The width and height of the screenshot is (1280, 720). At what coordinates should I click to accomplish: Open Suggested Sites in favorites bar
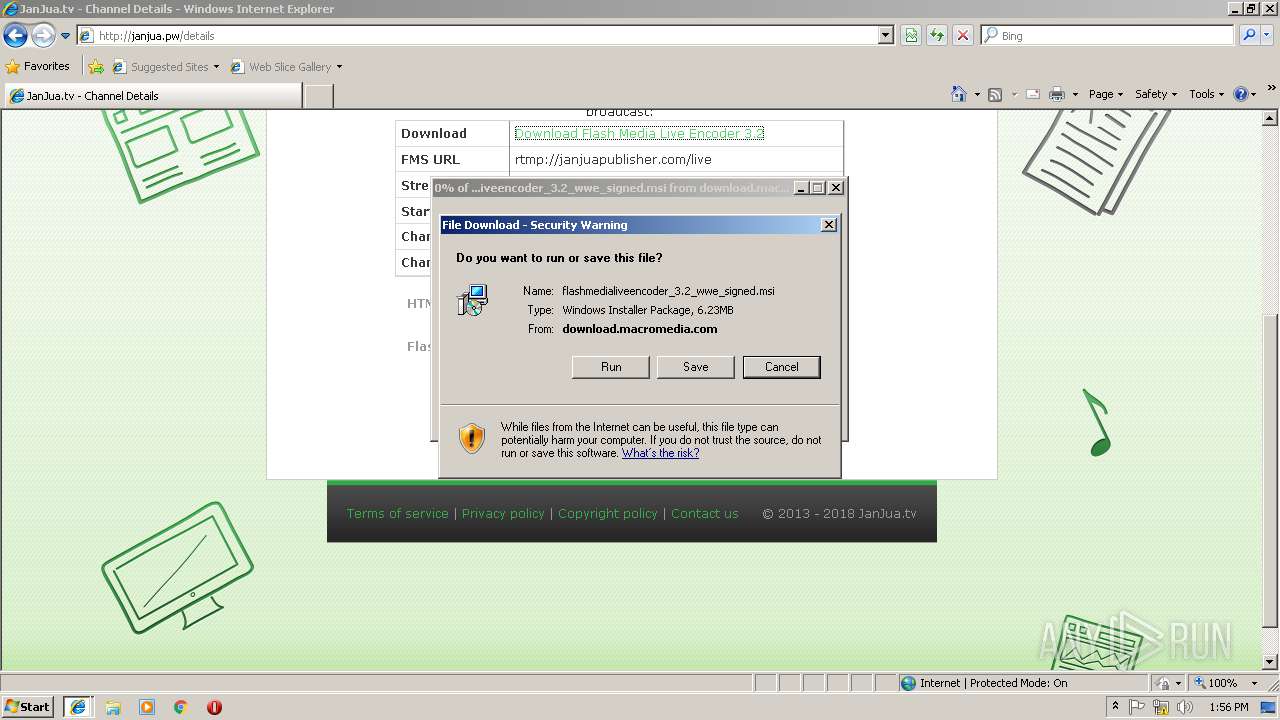coord(165,67)
